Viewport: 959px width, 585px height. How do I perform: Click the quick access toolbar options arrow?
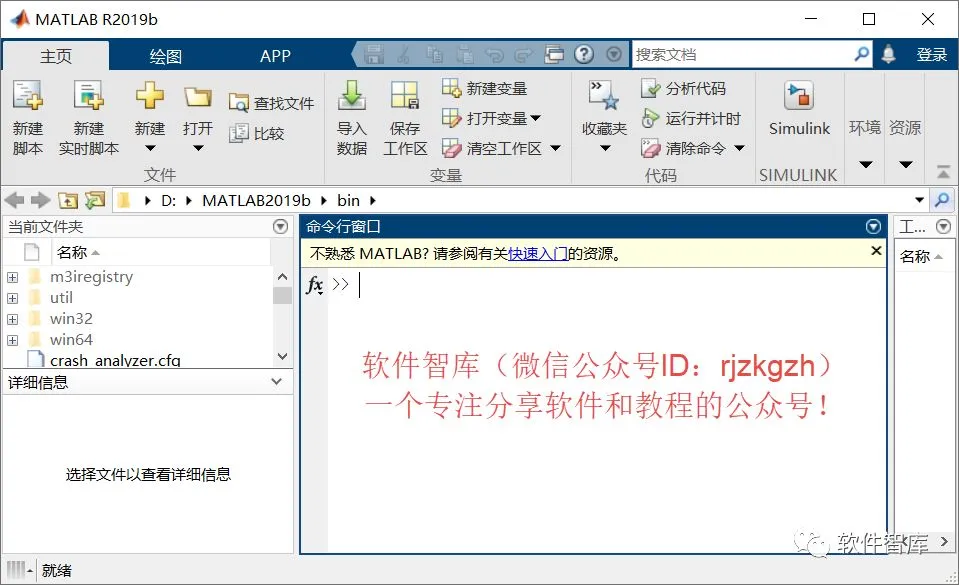coord(614,54)
